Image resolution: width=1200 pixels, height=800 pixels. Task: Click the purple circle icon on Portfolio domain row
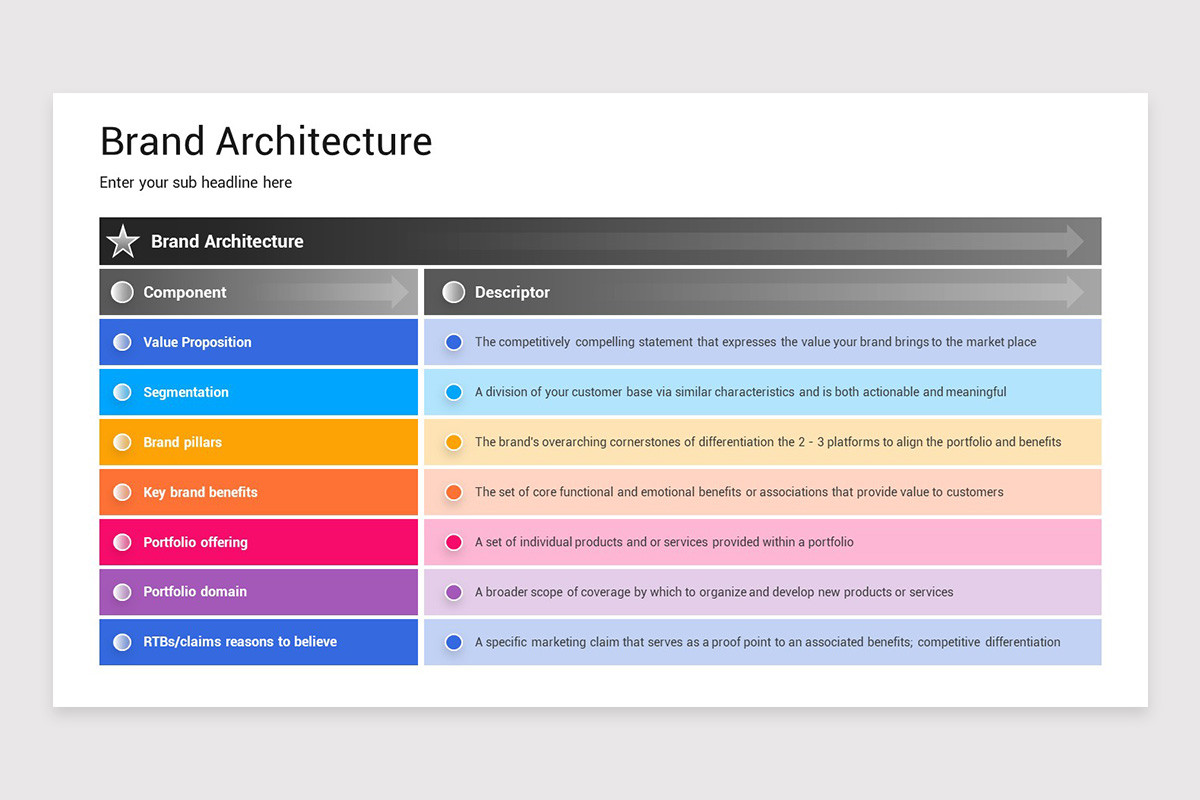(x=122, y=592)
